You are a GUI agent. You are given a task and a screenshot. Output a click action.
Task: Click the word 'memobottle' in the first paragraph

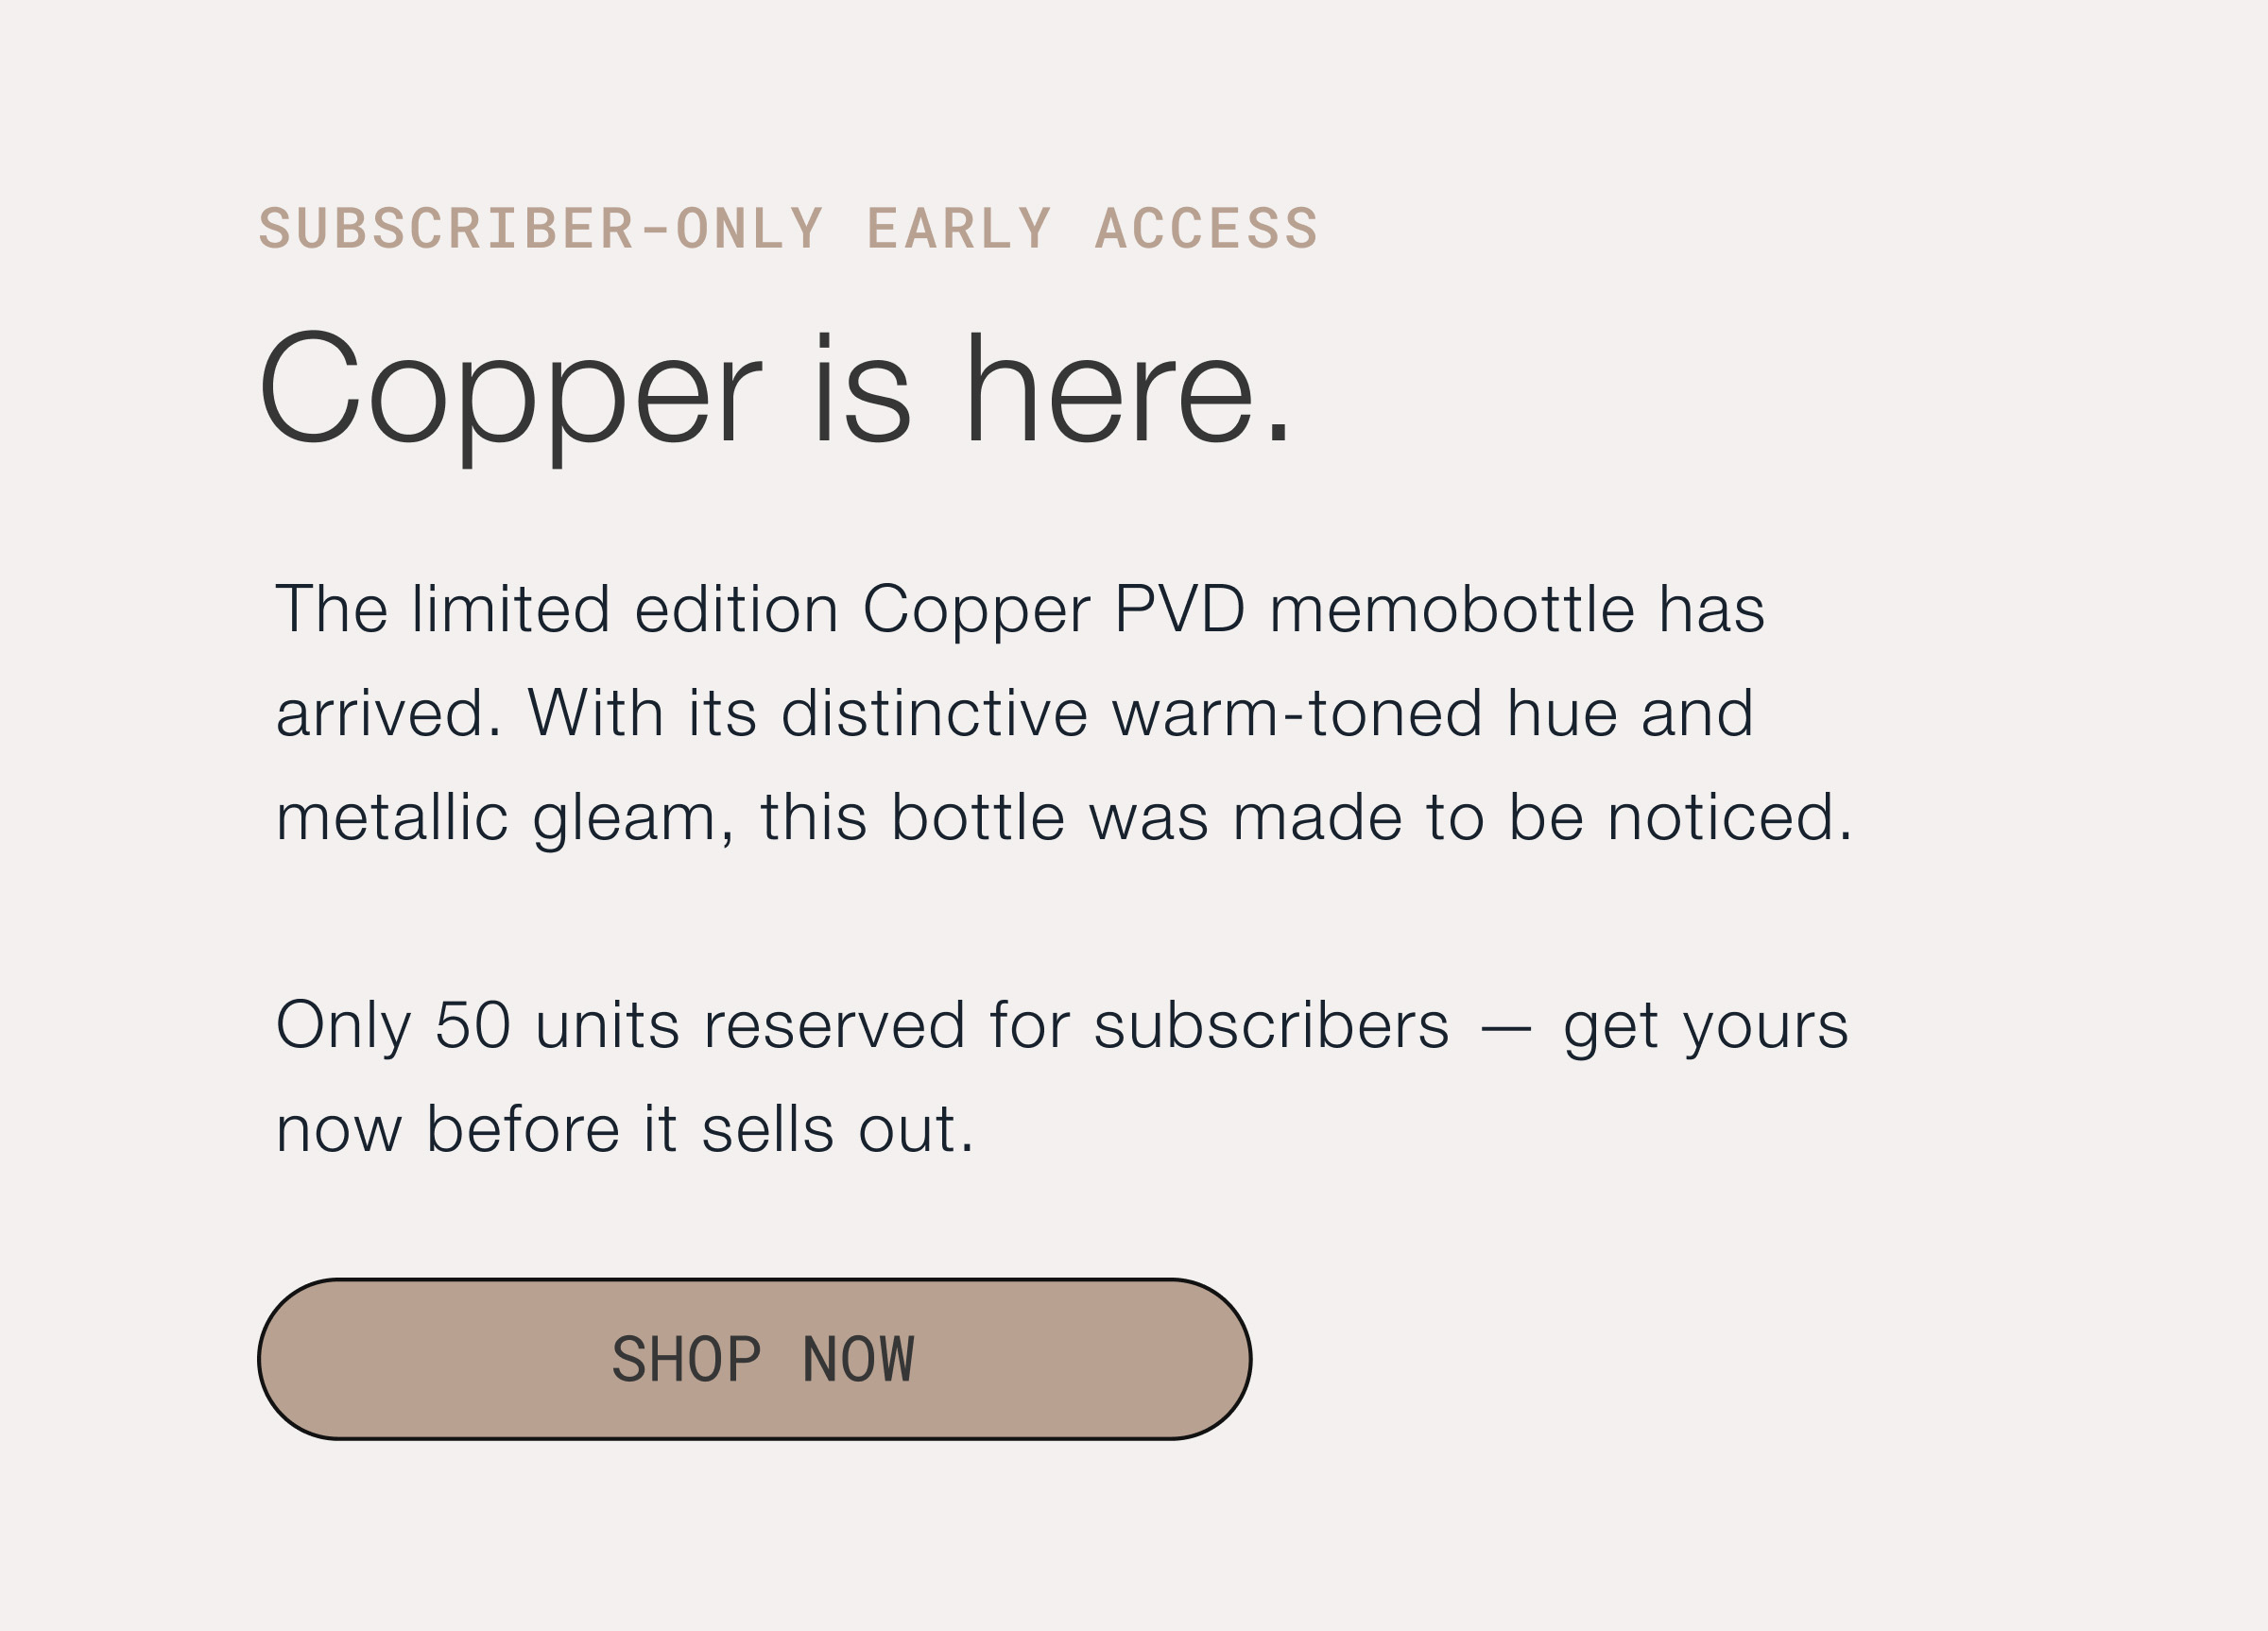[x=1452, y=608]
